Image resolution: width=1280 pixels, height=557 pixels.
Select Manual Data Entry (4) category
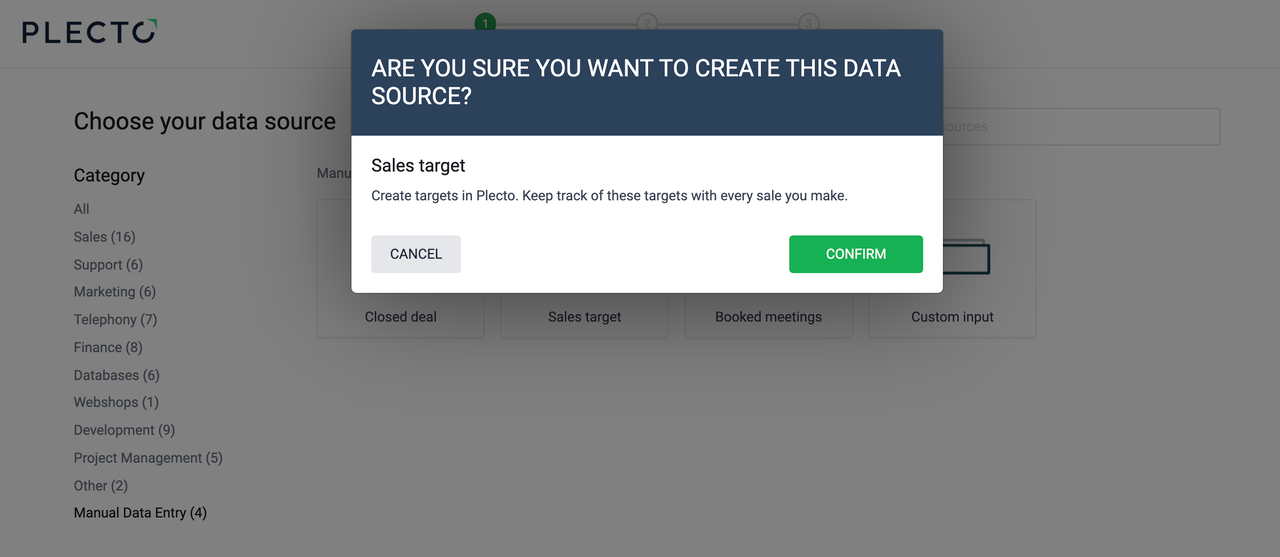pyautogui.click(x=140, y=513)
